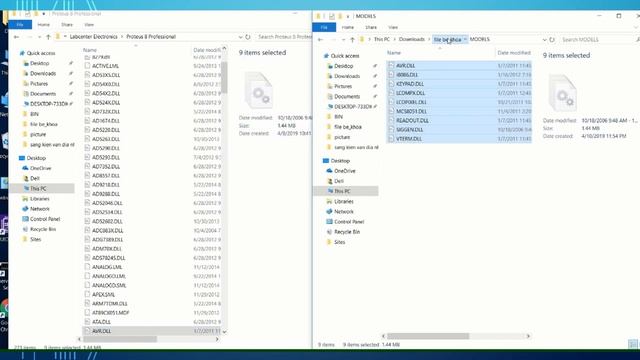Click the MCS8051.DLL file icon in MODELS
640x360 pixels.
tap(391, 111)
